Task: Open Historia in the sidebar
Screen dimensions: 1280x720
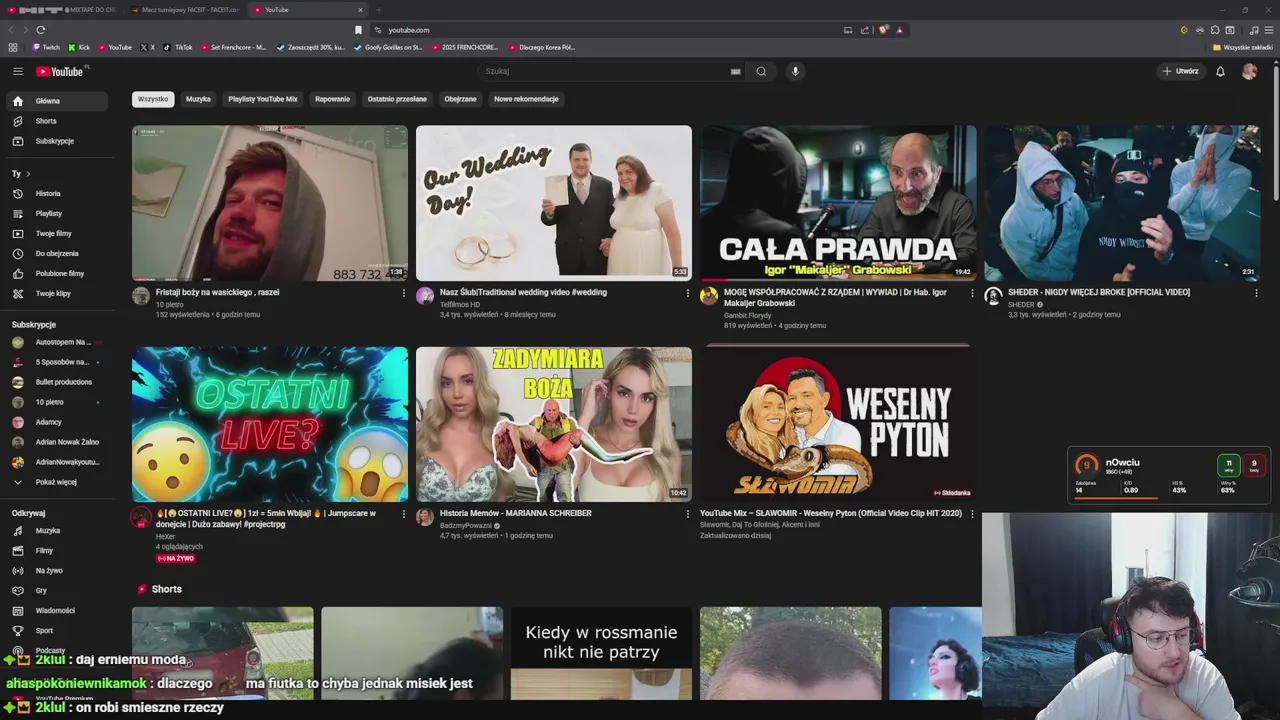Action: coord(55,193)
